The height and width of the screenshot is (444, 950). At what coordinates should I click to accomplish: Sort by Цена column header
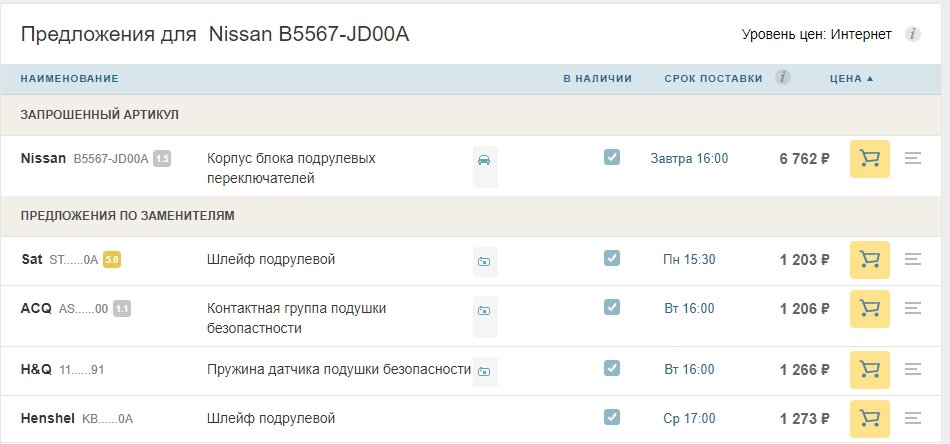click(x=851, y=79)
